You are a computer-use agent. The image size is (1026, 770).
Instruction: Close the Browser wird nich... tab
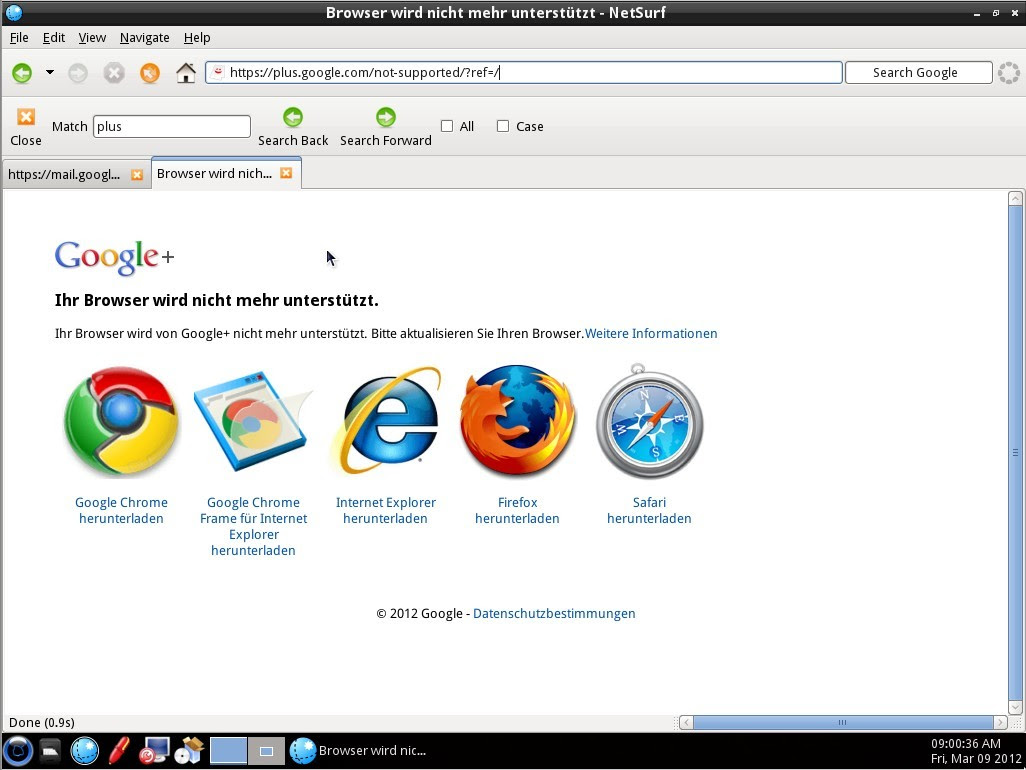tap(286, 173)
